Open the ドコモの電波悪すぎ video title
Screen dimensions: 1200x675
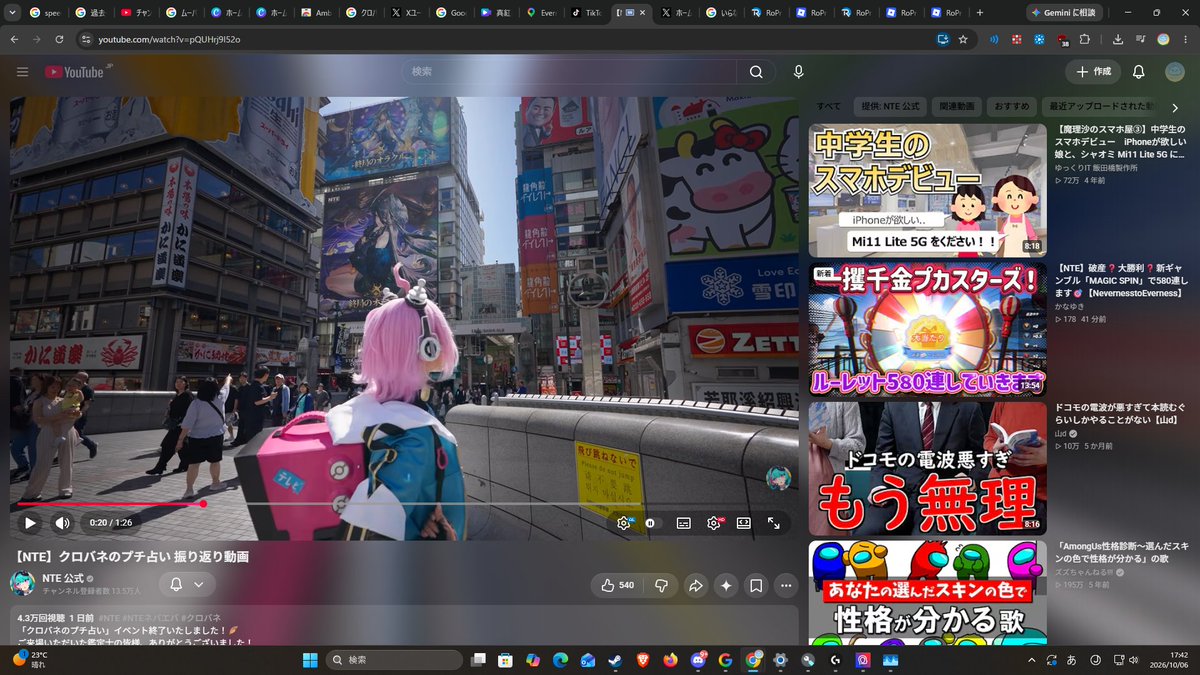(x=1120, y=416)
